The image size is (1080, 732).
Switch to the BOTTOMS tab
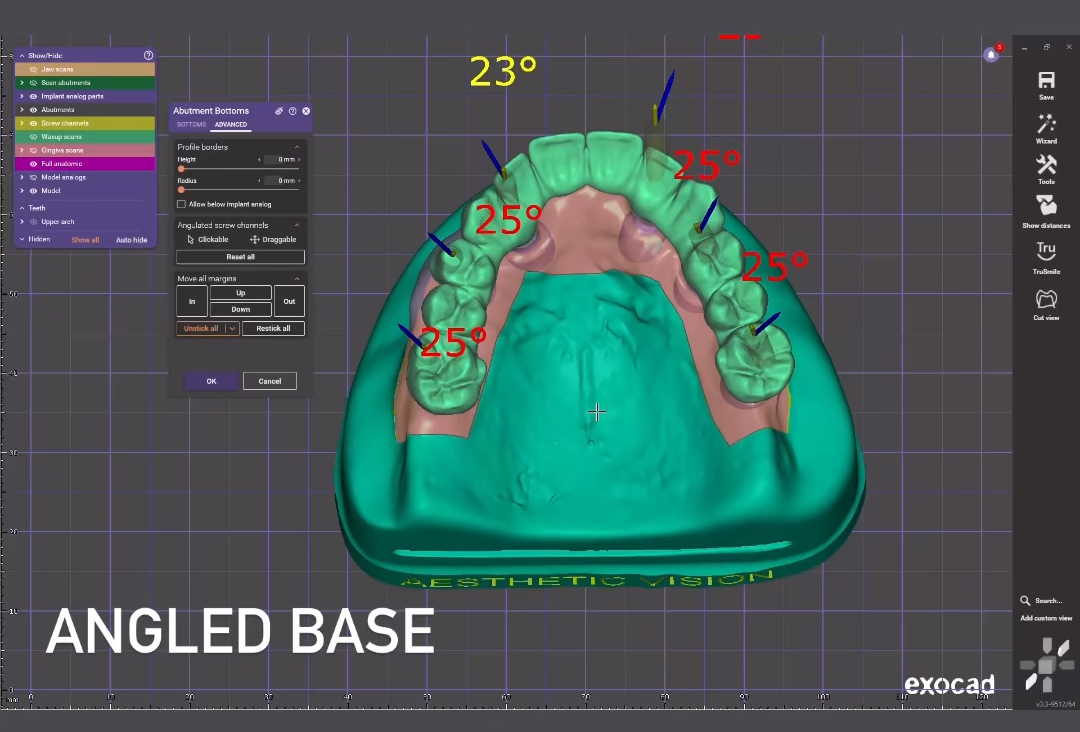191,125
